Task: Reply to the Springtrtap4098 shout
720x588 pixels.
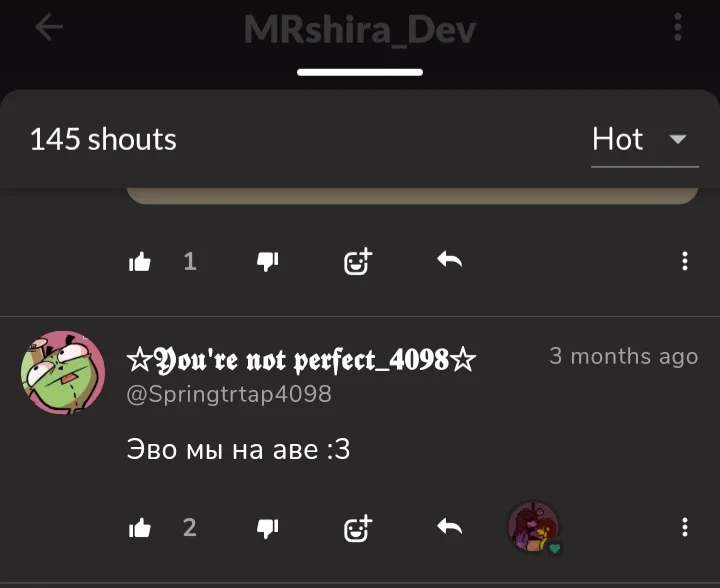Action: pyautogui.click(x=450, y=526)
